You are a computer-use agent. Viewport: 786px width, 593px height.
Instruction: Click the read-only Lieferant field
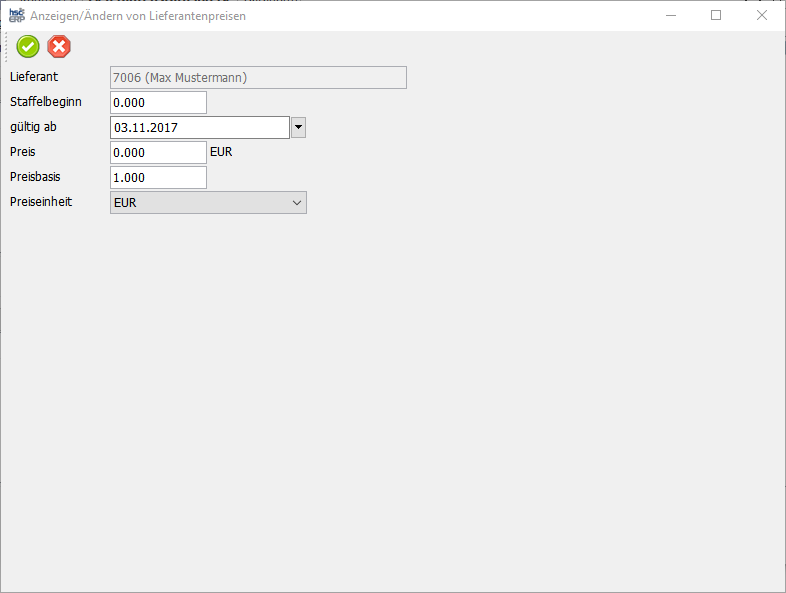[258, 78]
